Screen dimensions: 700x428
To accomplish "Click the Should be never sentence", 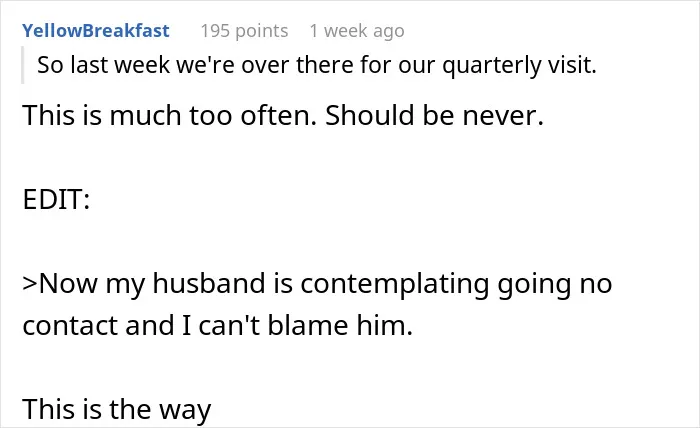I will pos(434,115).
